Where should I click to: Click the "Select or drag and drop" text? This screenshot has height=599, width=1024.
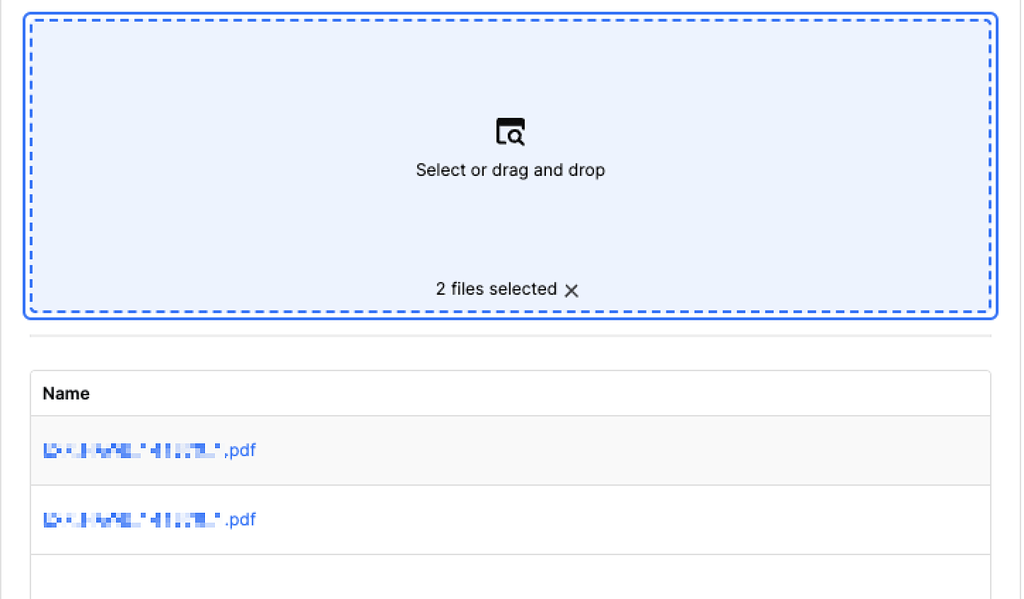510,170
